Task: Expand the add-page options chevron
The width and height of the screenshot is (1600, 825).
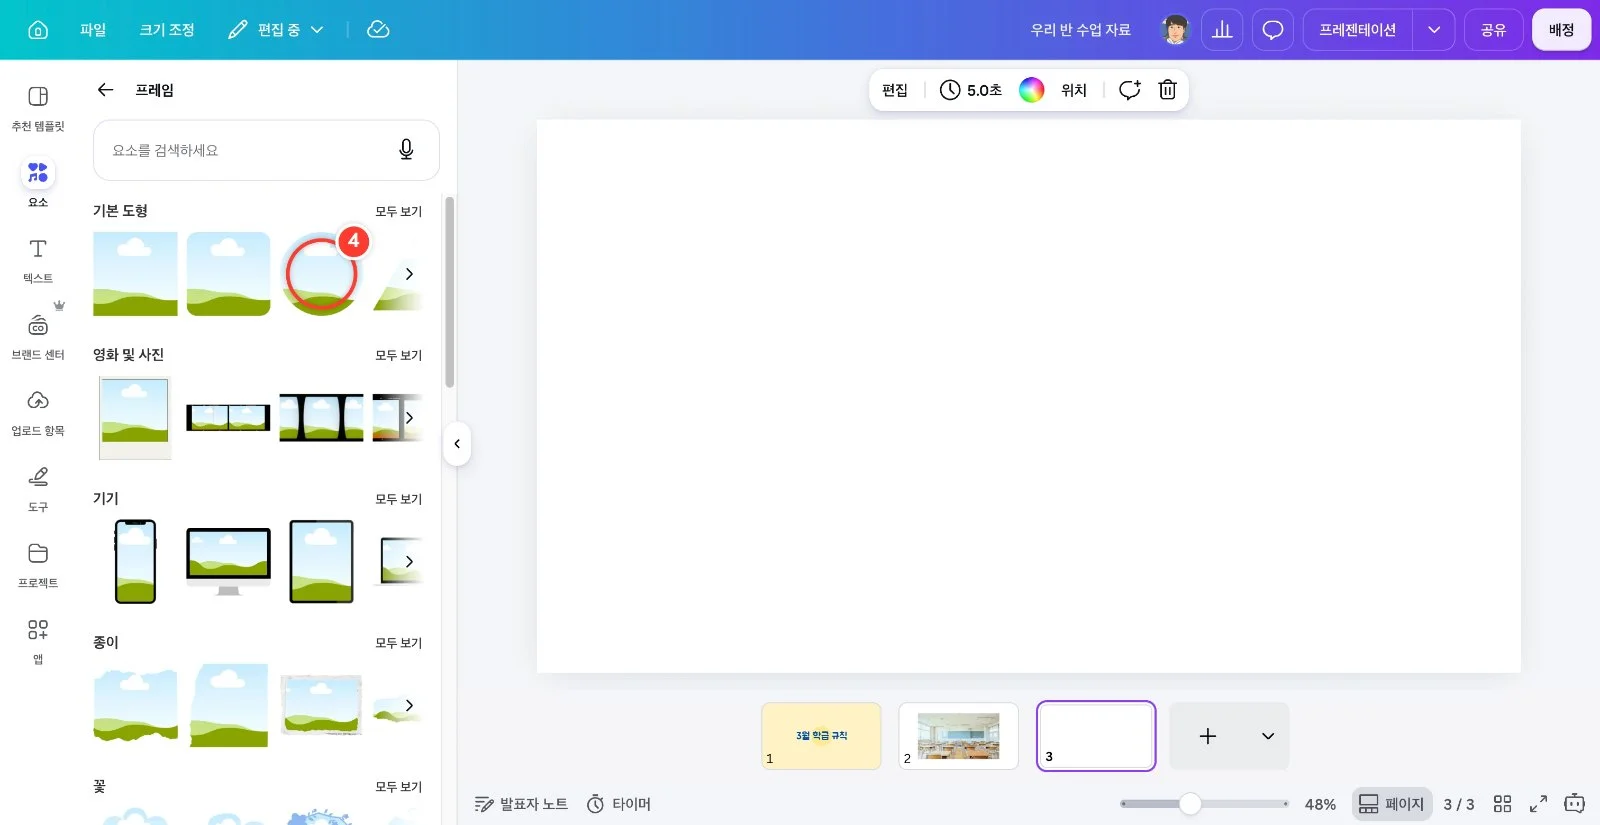Action: pyautogui.click(x=1268, y=736)
